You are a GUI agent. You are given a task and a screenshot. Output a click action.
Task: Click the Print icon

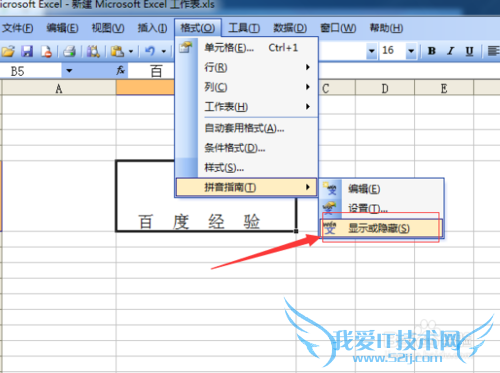point(70,51)
